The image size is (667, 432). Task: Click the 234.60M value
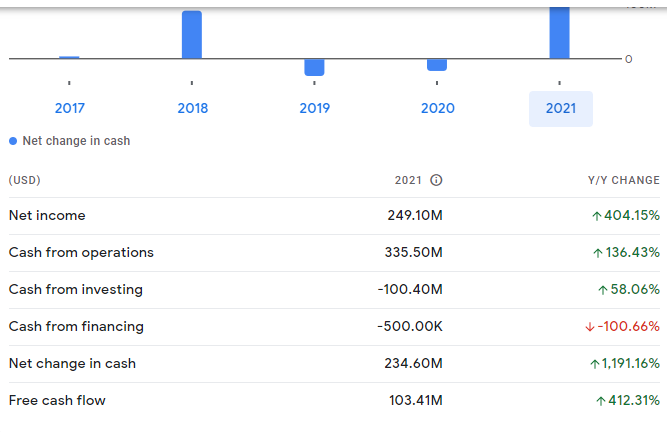coord(413,364)
